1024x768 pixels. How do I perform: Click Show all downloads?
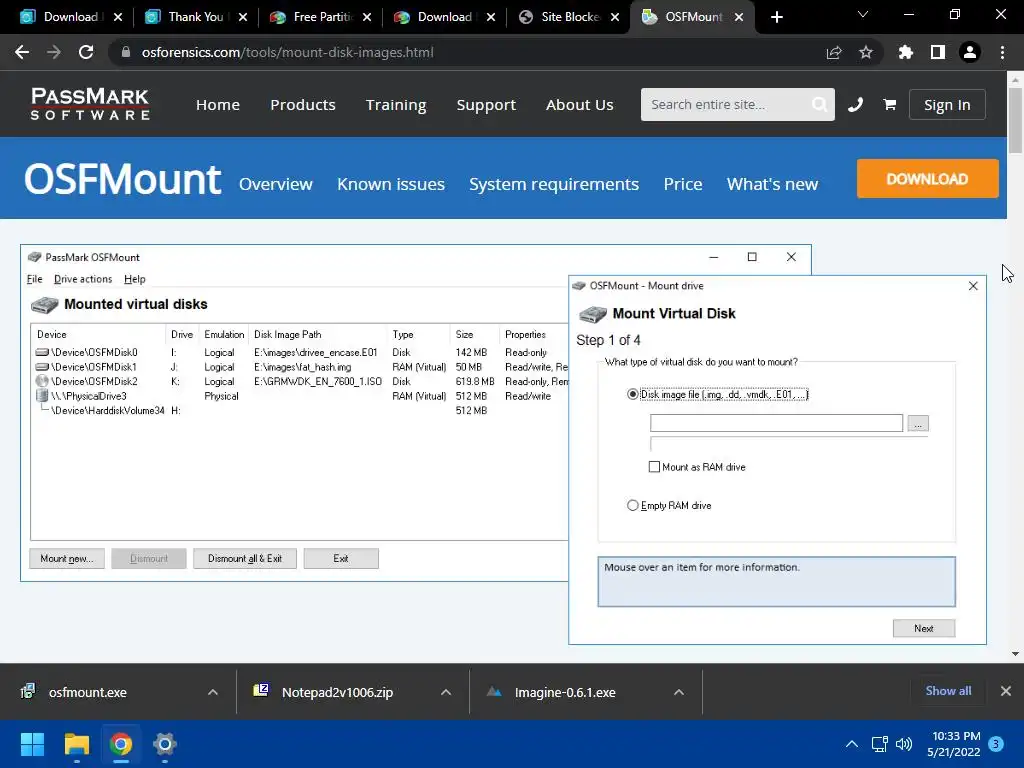coord(948,691)
